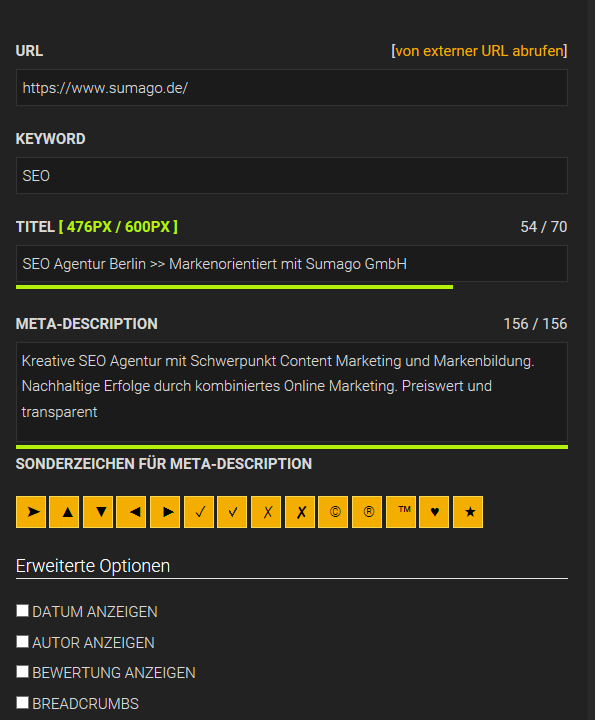
Task: Toggle the Breadcrumbs checkbox
Action: coord(22,702)
